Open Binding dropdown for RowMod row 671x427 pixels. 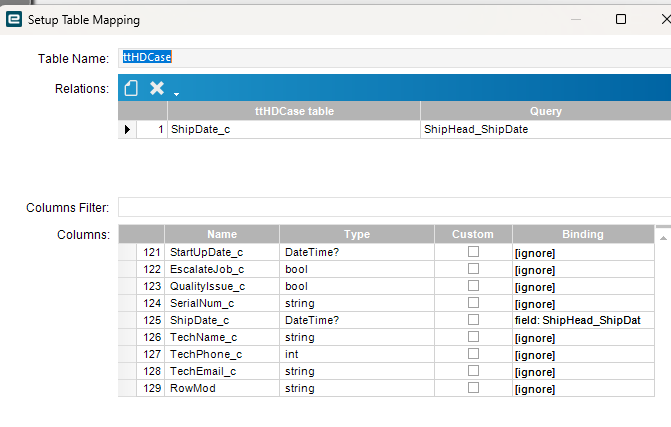[x=583, y=388]
